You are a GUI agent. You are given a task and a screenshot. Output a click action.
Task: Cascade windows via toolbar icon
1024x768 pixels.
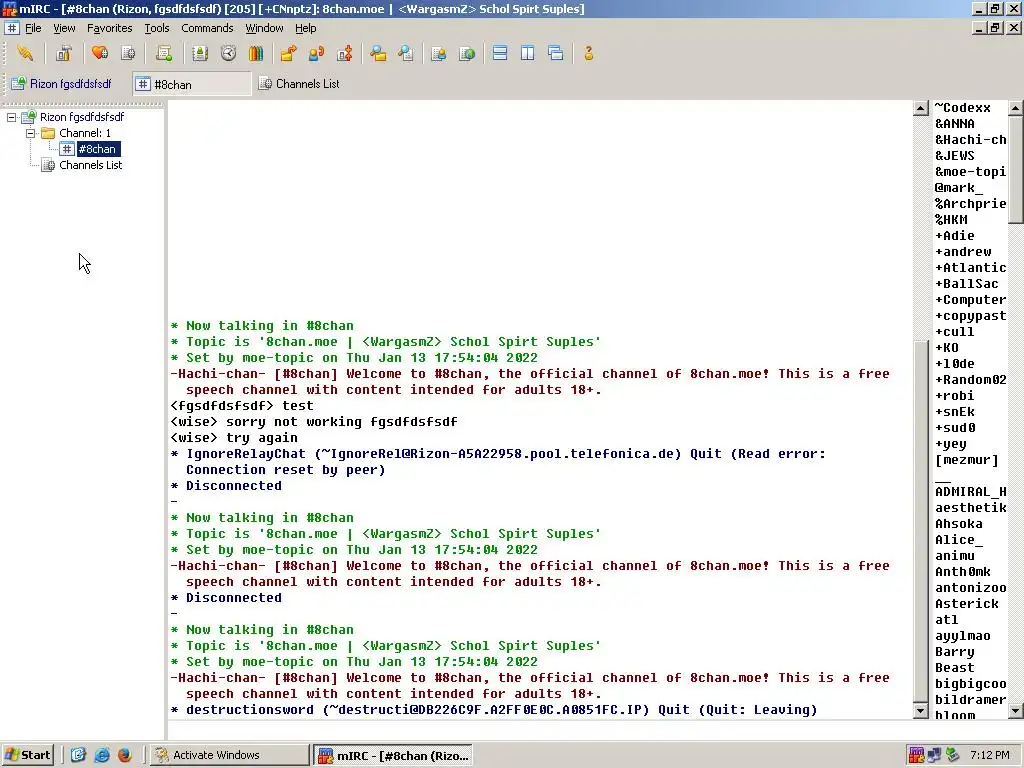(x=556, y=54)
